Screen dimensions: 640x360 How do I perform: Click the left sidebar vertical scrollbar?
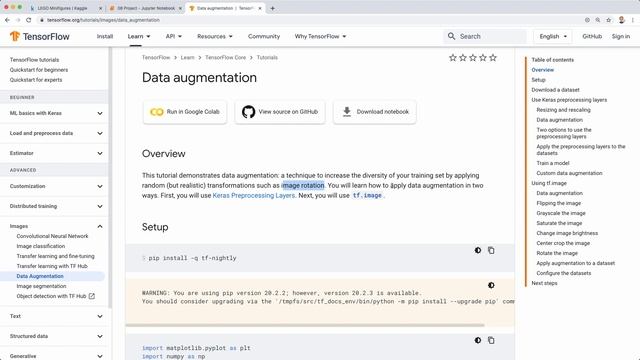click(x=110, y=178)
